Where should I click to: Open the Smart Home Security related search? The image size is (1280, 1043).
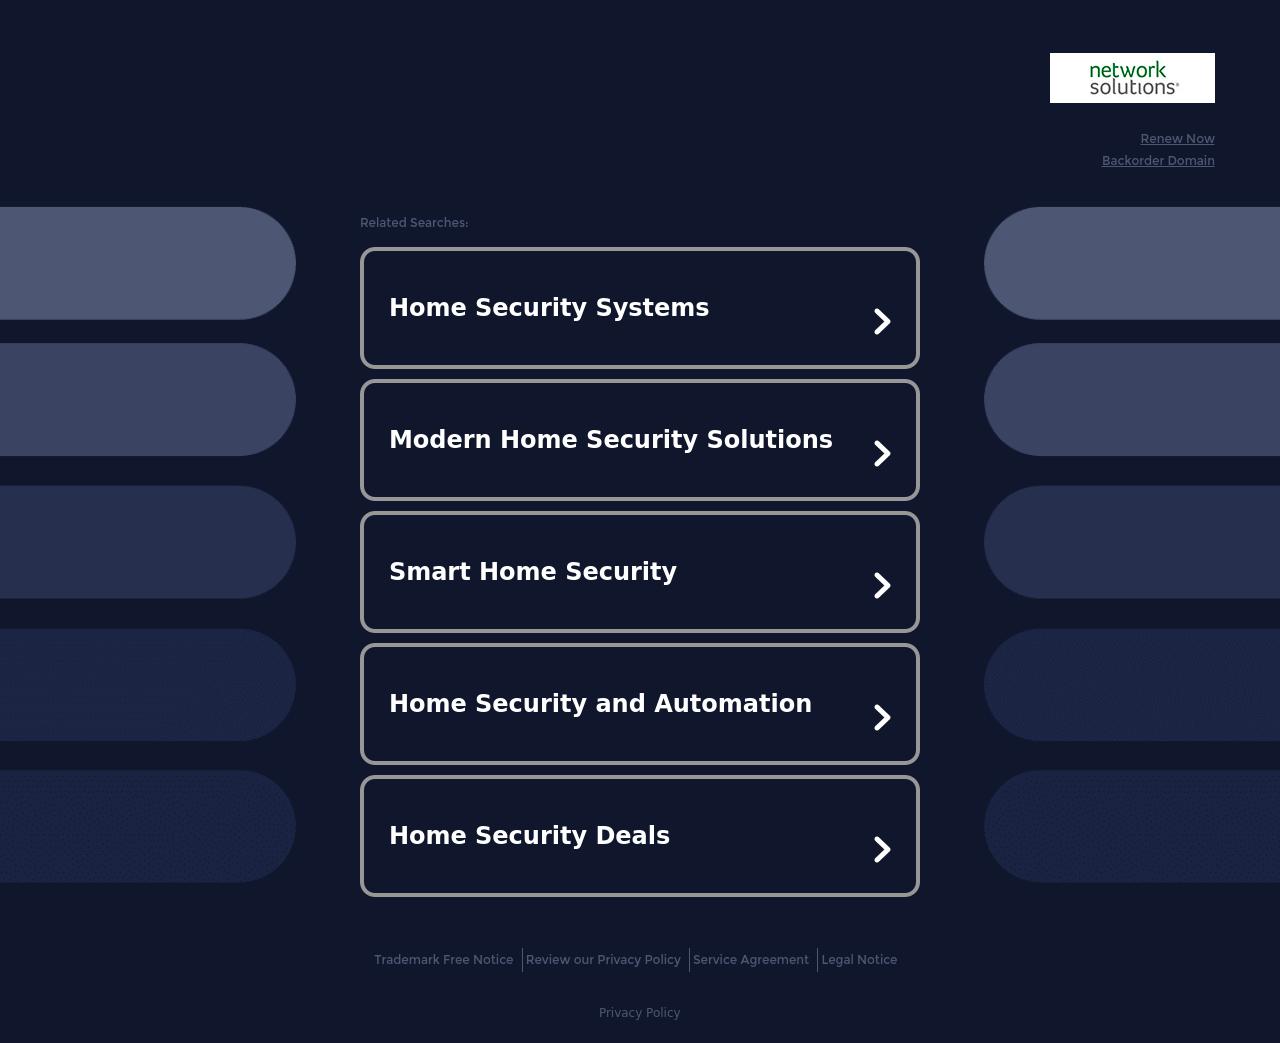coord(533,572)
